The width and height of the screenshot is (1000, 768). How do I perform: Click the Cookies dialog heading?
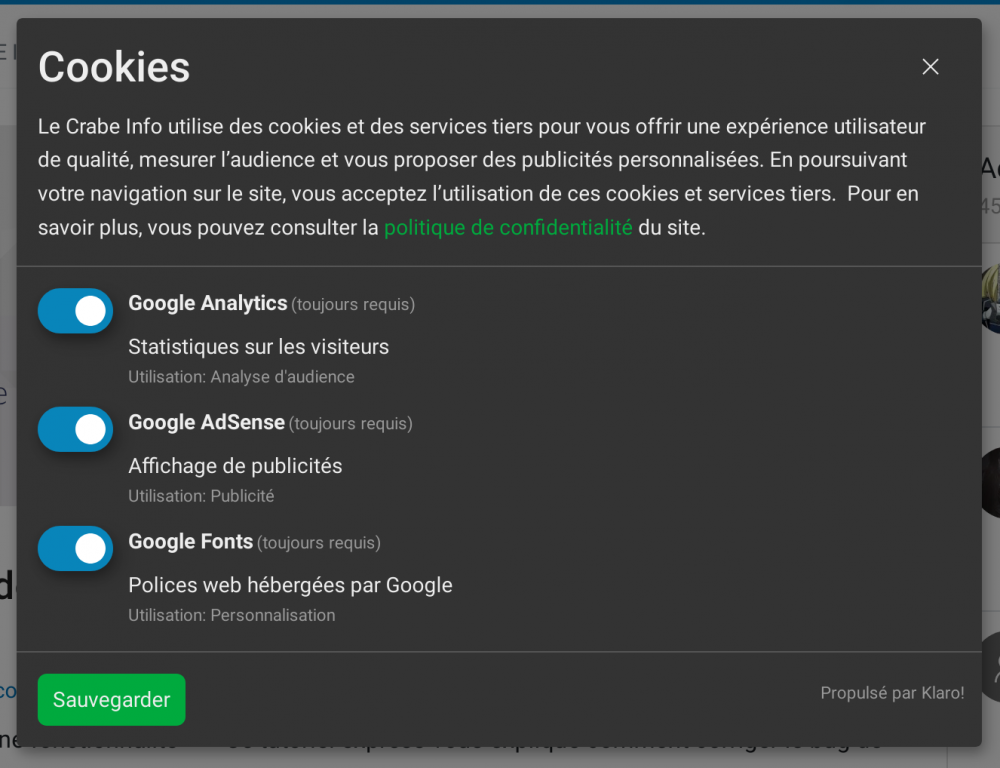[114, 68]
